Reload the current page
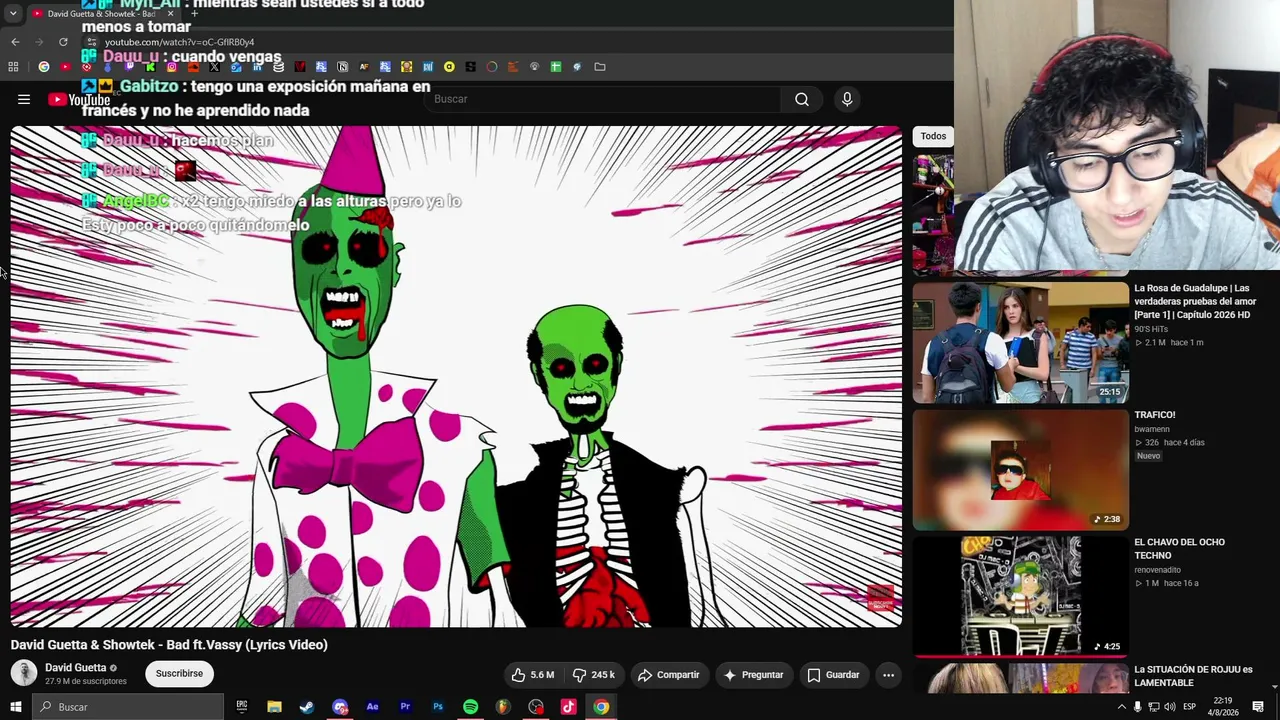This screenshot has height=720, width=1280. pyautogui.click(x=63, y=42)
